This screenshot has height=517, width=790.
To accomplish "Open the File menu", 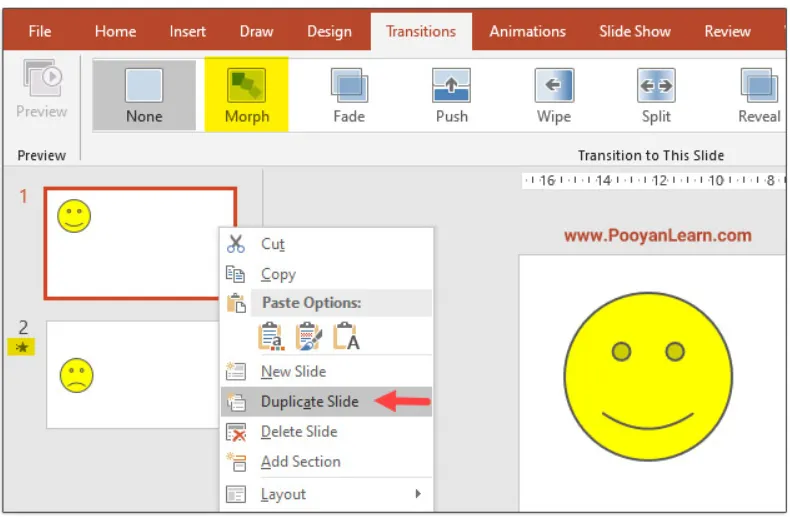I will coord(40,31).
